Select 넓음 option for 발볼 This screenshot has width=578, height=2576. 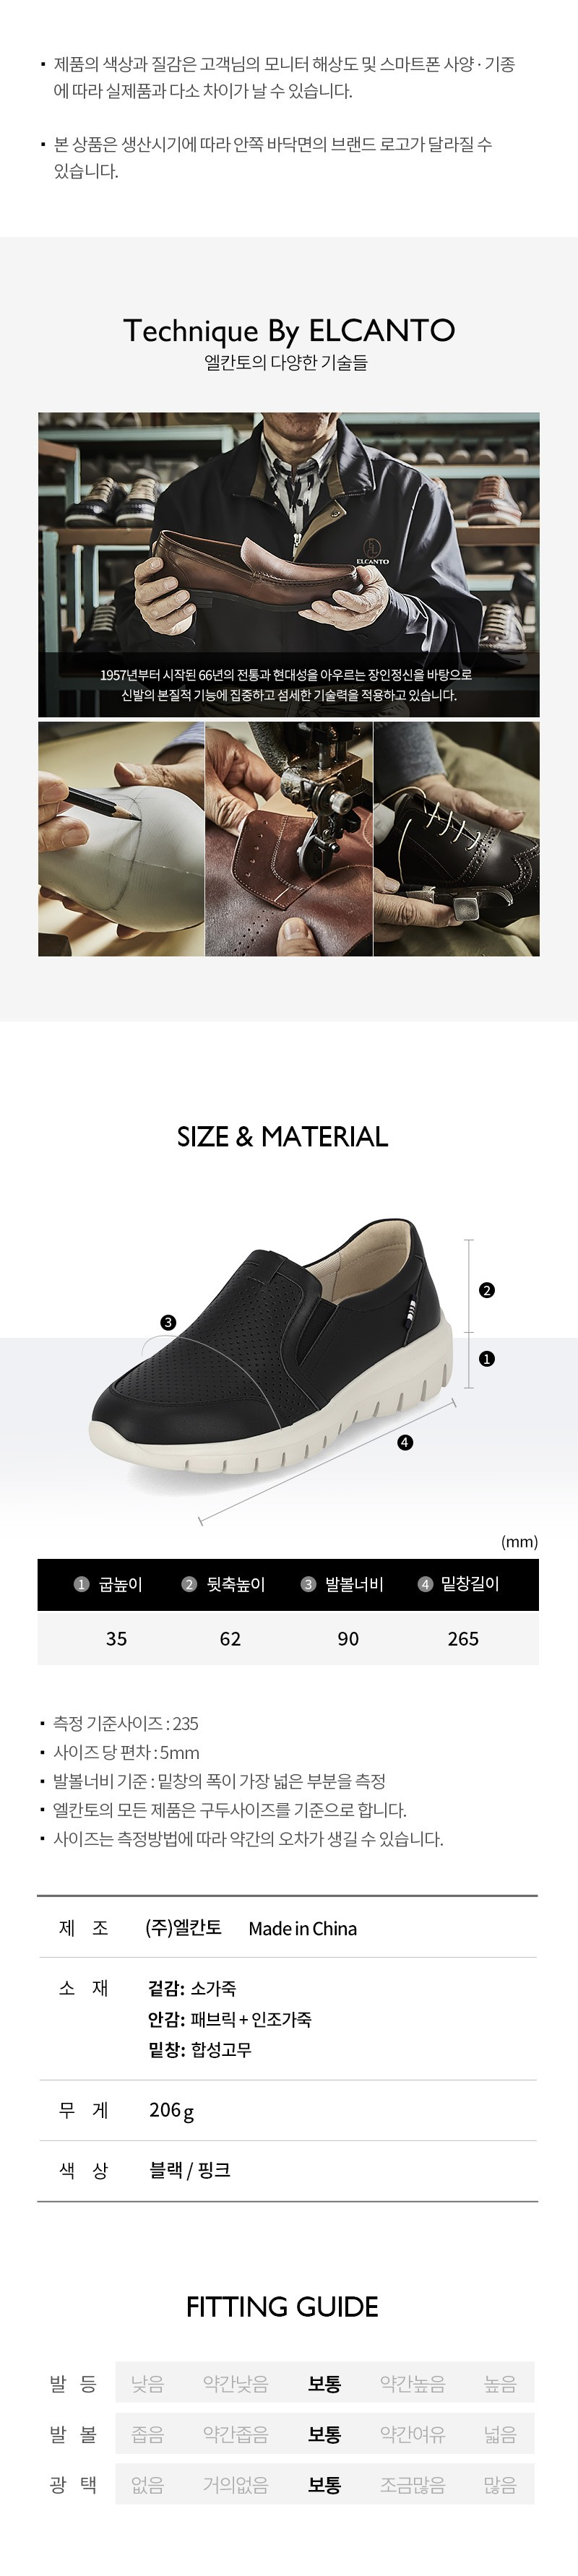[x=500, y=2434]
